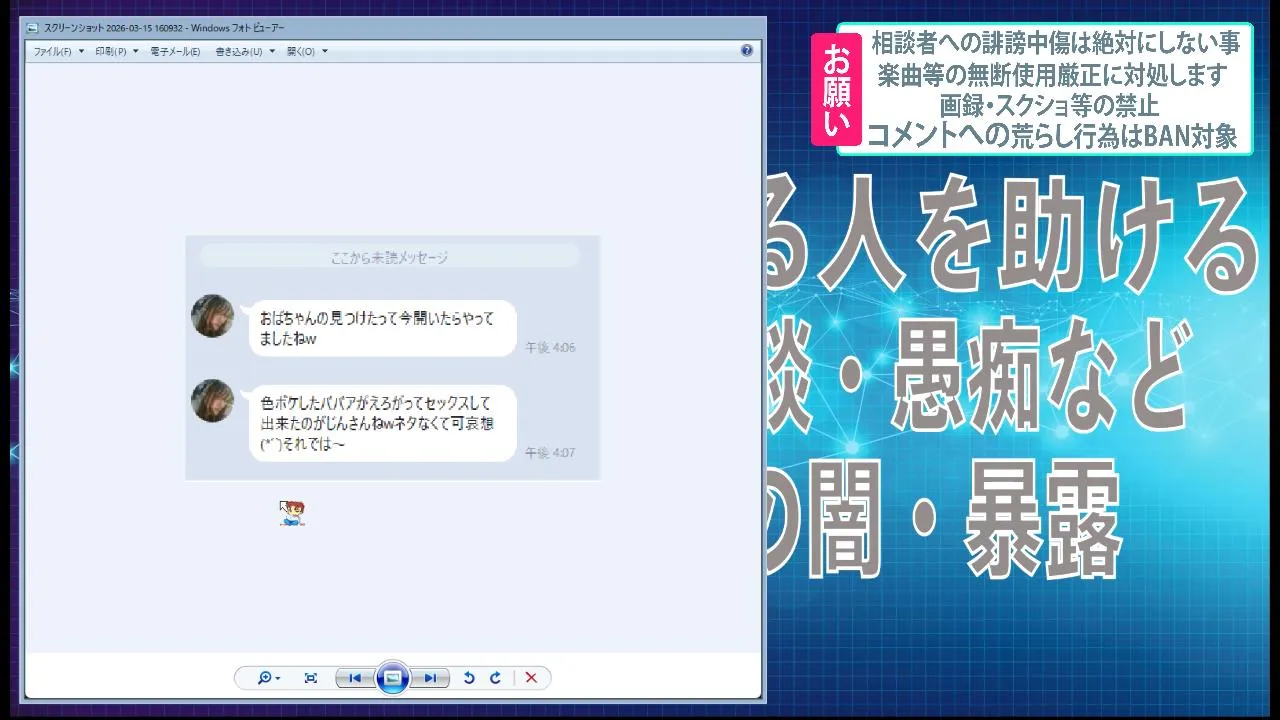1280x720 pixels.
Task: Click the 楽曲等の無断使用厳正に対処します line
Action: tap(1051, 74)
